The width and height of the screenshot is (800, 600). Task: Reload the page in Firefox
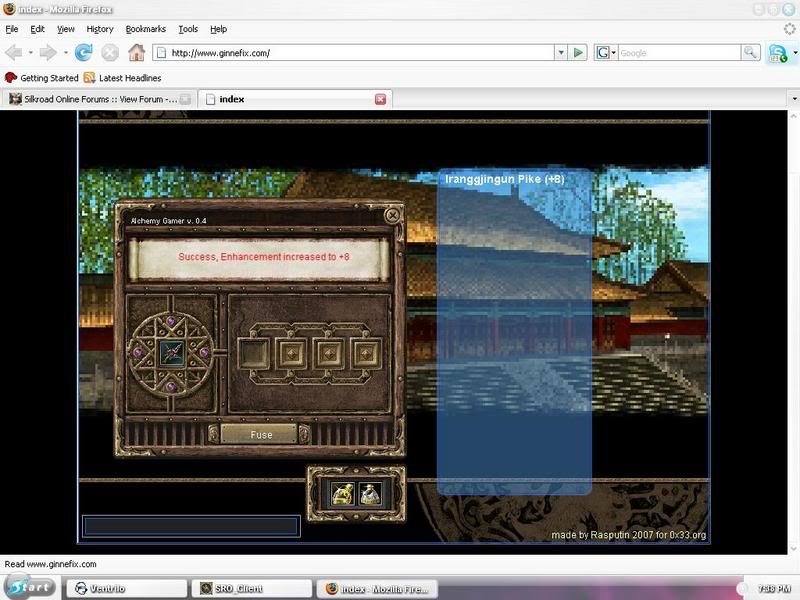(x=84, y=52)
